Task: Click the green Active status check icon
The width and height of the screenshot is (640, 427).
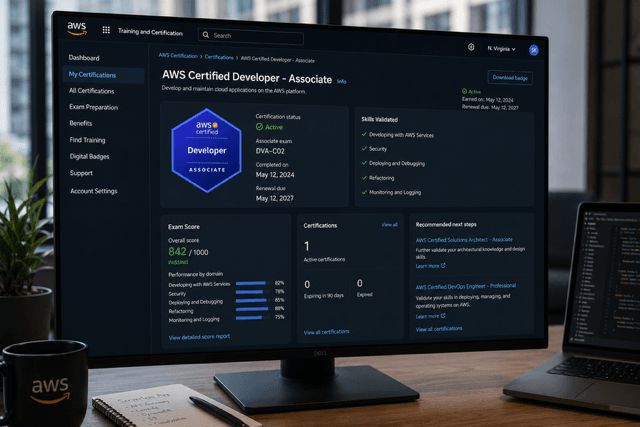Action: [259, 127]
